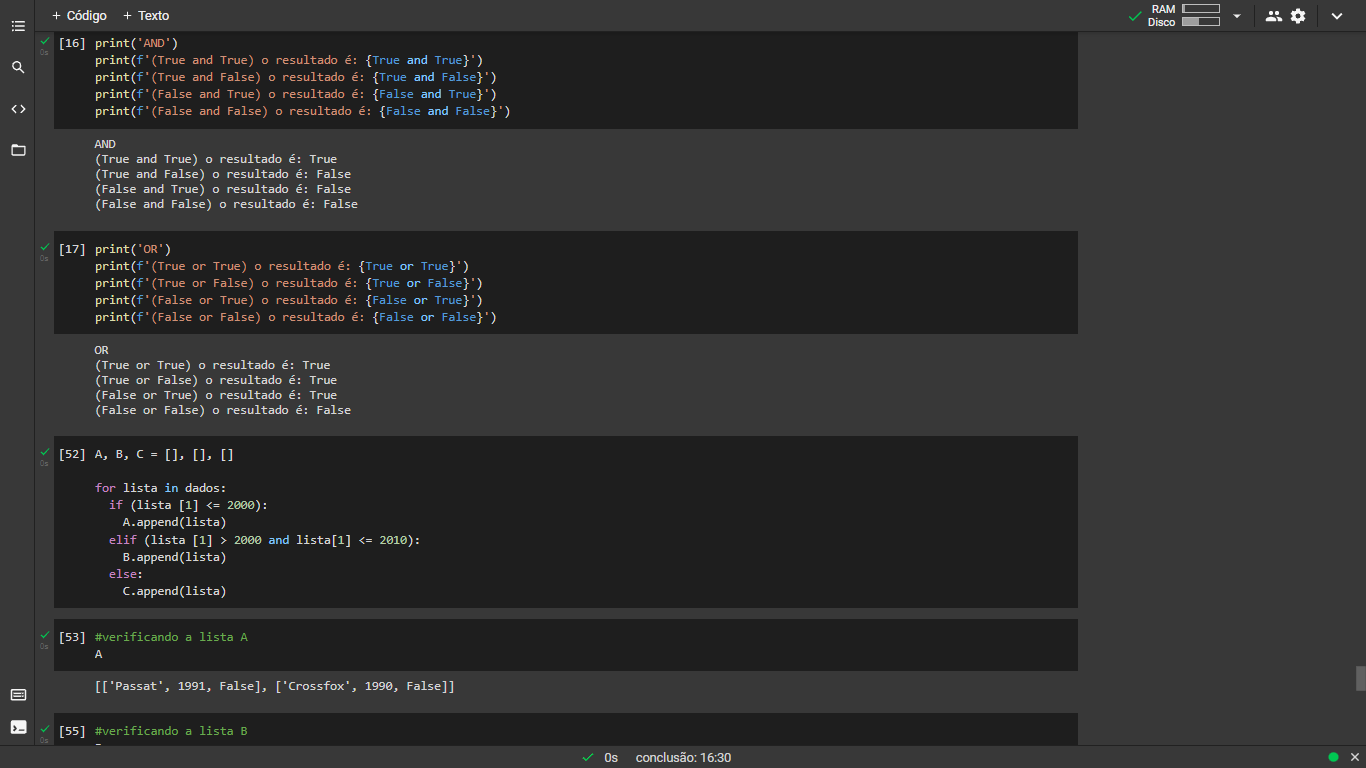Open the Files folder sidebar icon
This screenshot has height=768, width=1366.
[18, 150]
